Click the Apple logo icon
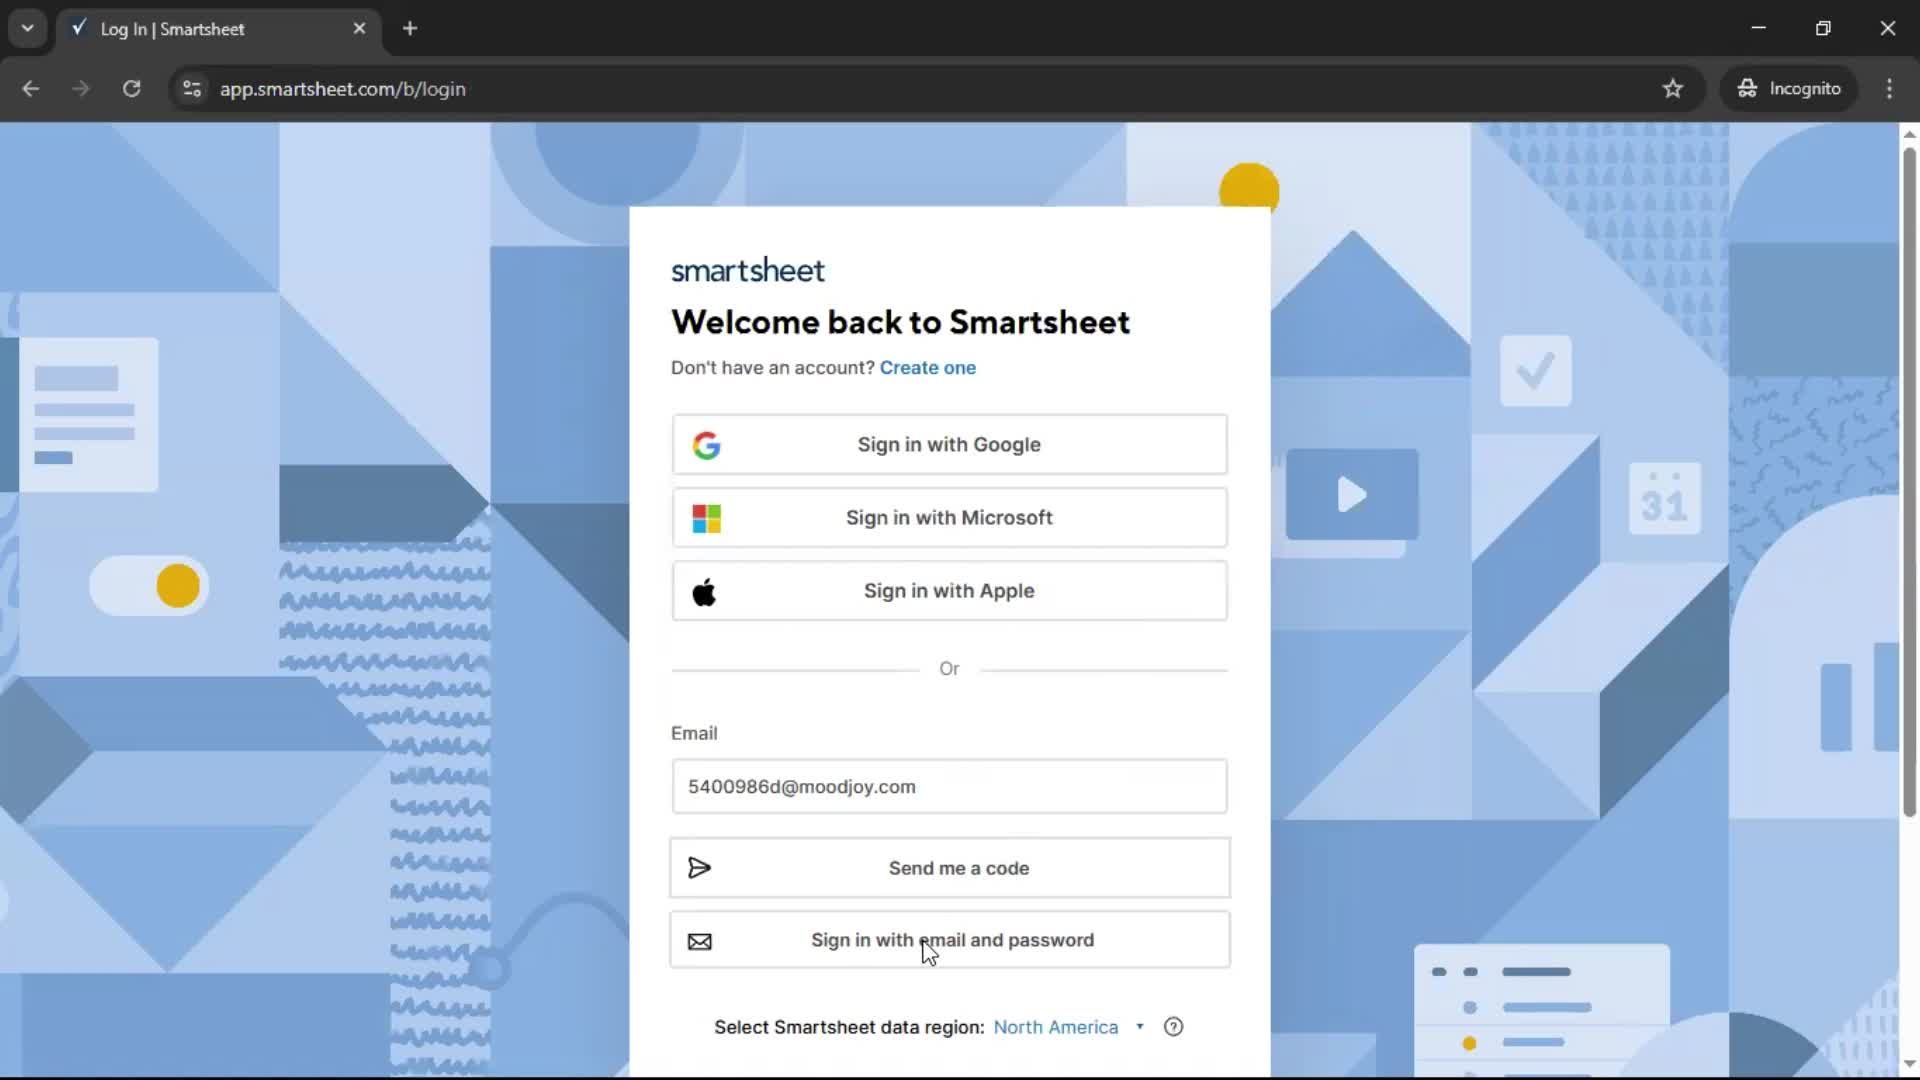1920x1080 pixels. pos(705,591)
